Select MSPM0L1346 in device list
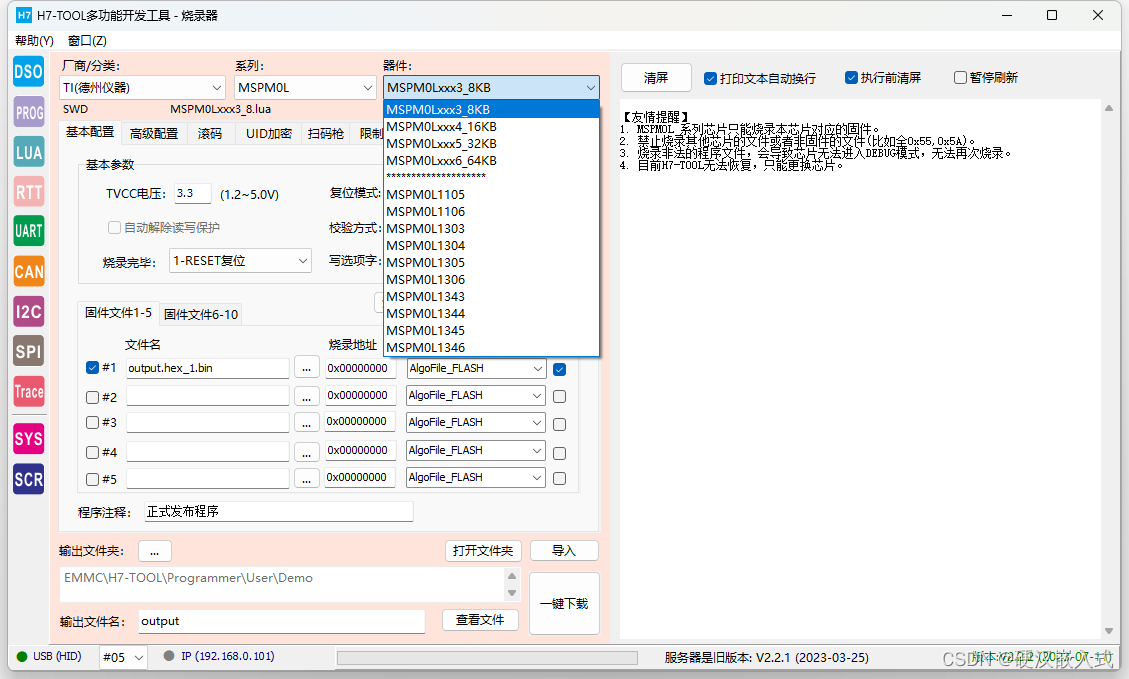The image size is (1129, 679). pyautogui.click(x=492, y=348)
